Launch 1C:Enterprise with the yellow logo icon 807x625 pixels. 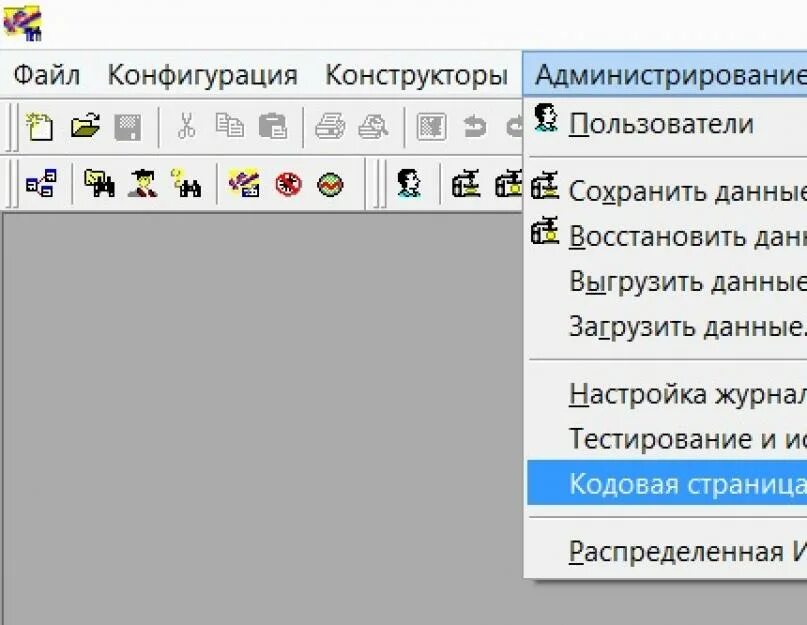click(244, 184)
